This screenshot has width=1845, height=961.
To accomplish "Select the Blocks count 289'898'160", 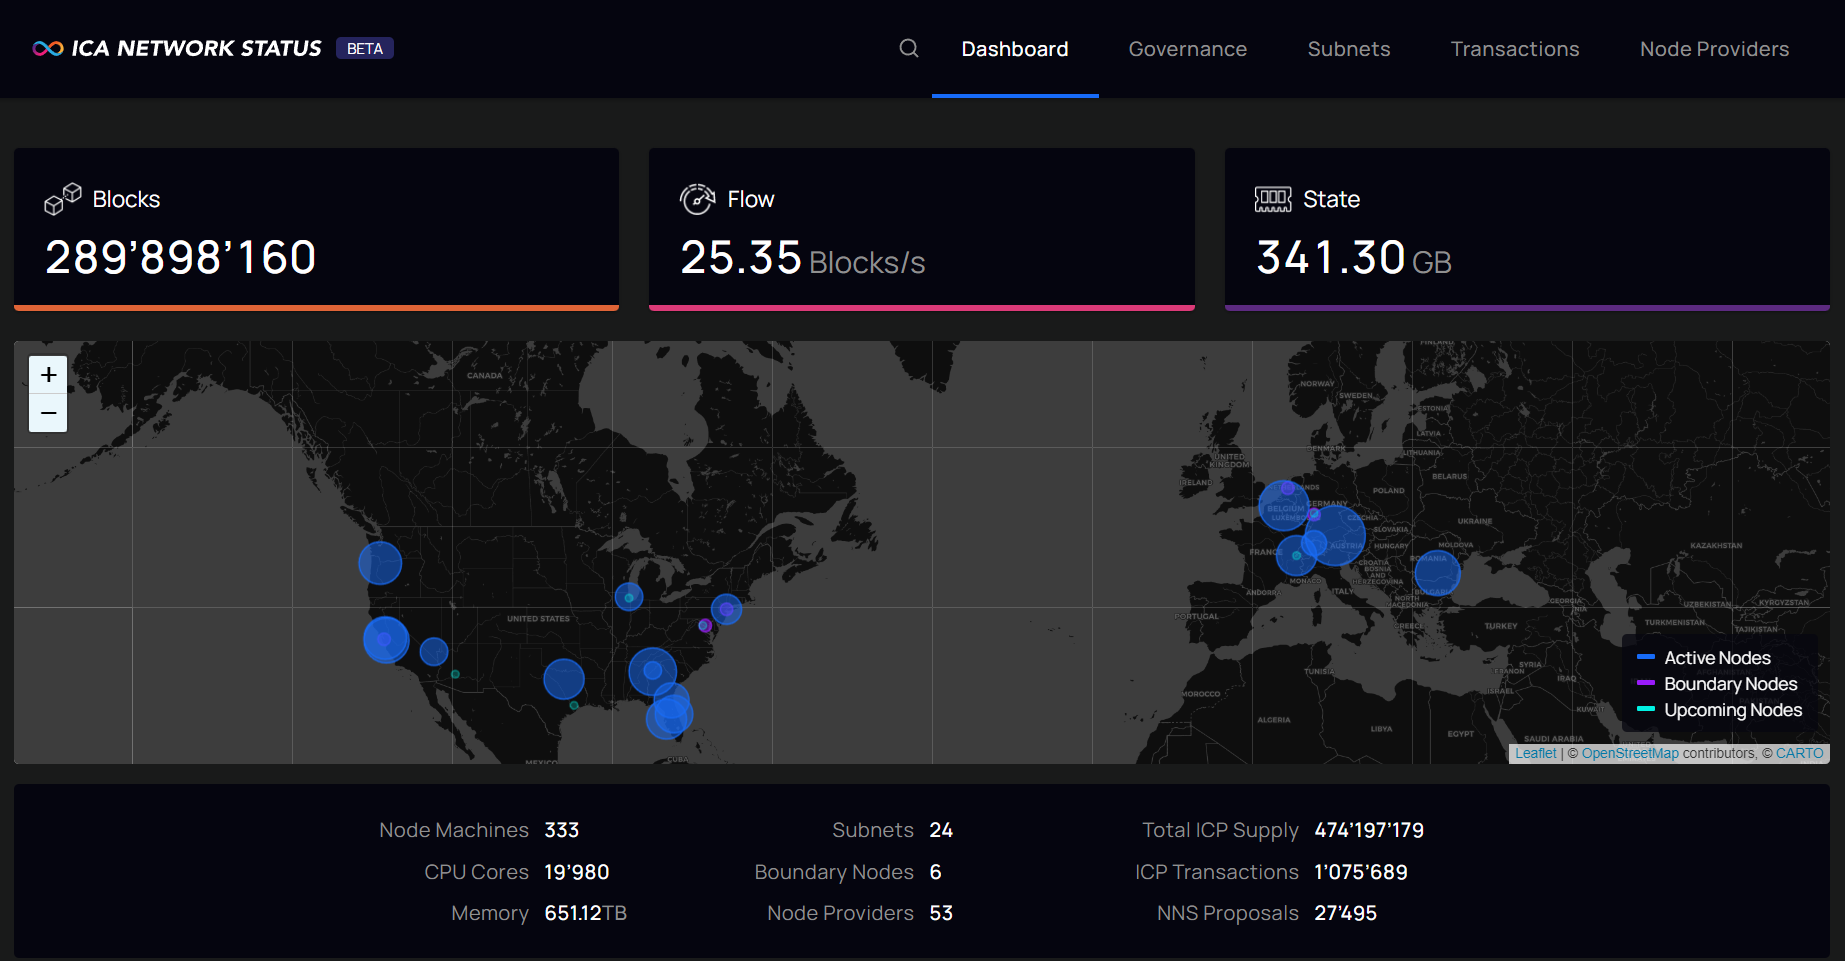I will (x=181, y=257).
